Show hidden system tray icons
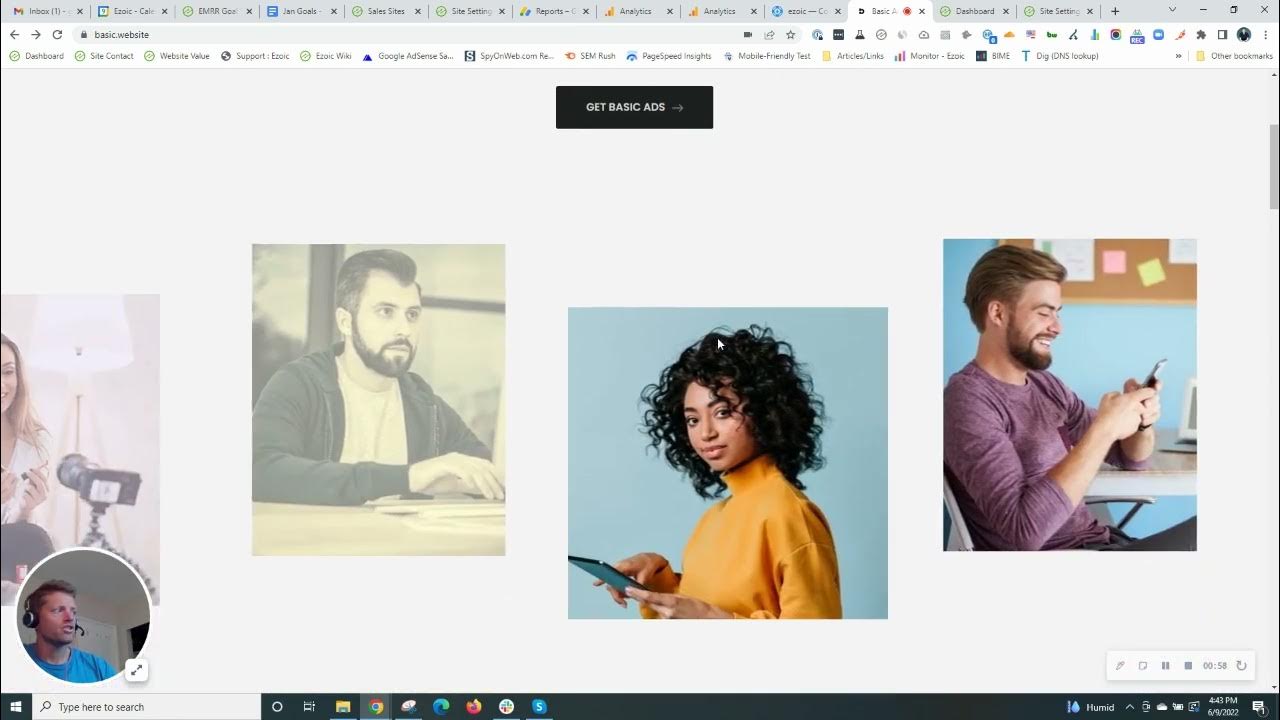This screenshot has width=1280, height=720. [x=1130, y=707]
